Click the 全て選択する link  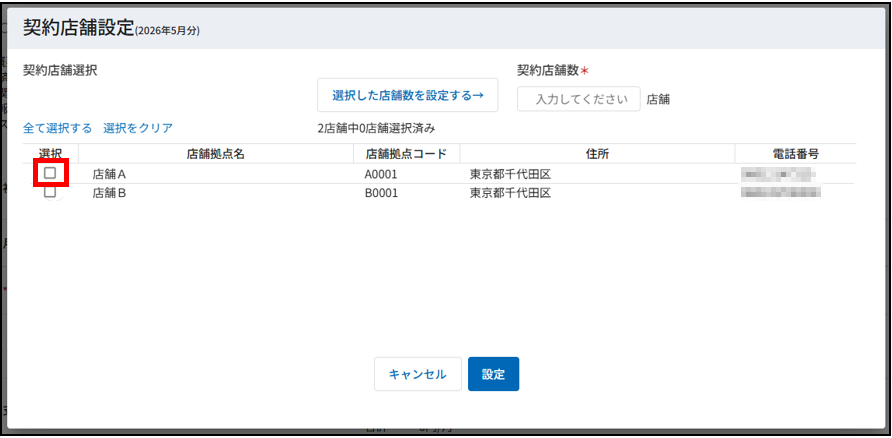[x=58, y=128]
